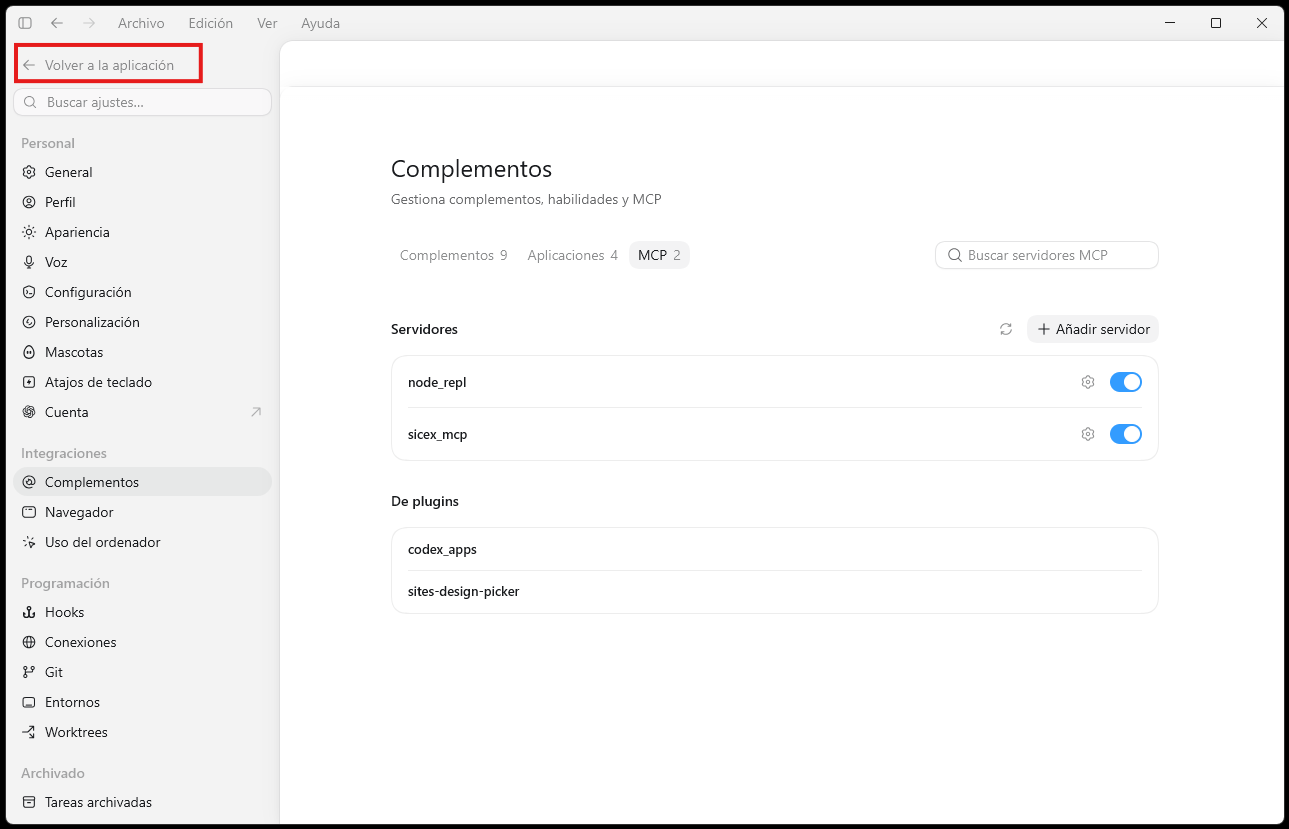Open the Voz settings label
Image resolution: width=1289 pixels, height=829 pixels.
tap(56, 262)
